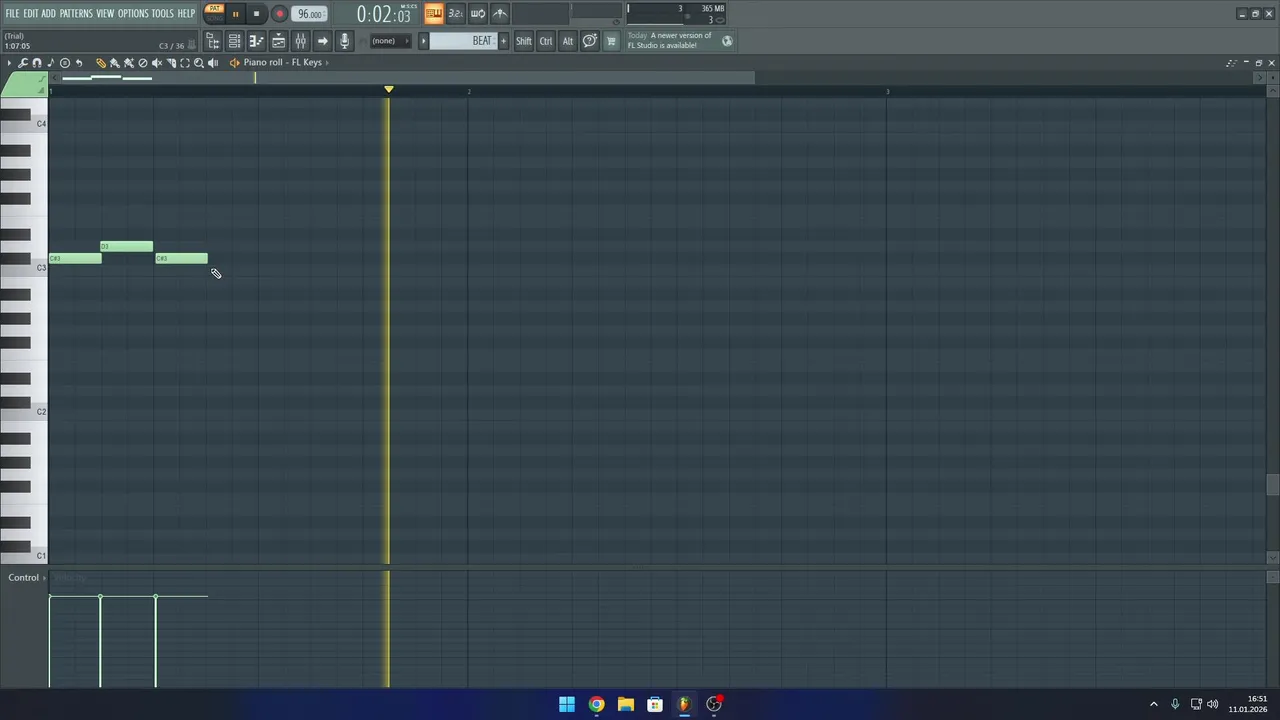Add new pattern with plus button
Screen dimensions: 1280x720
[x=503, y=41]
